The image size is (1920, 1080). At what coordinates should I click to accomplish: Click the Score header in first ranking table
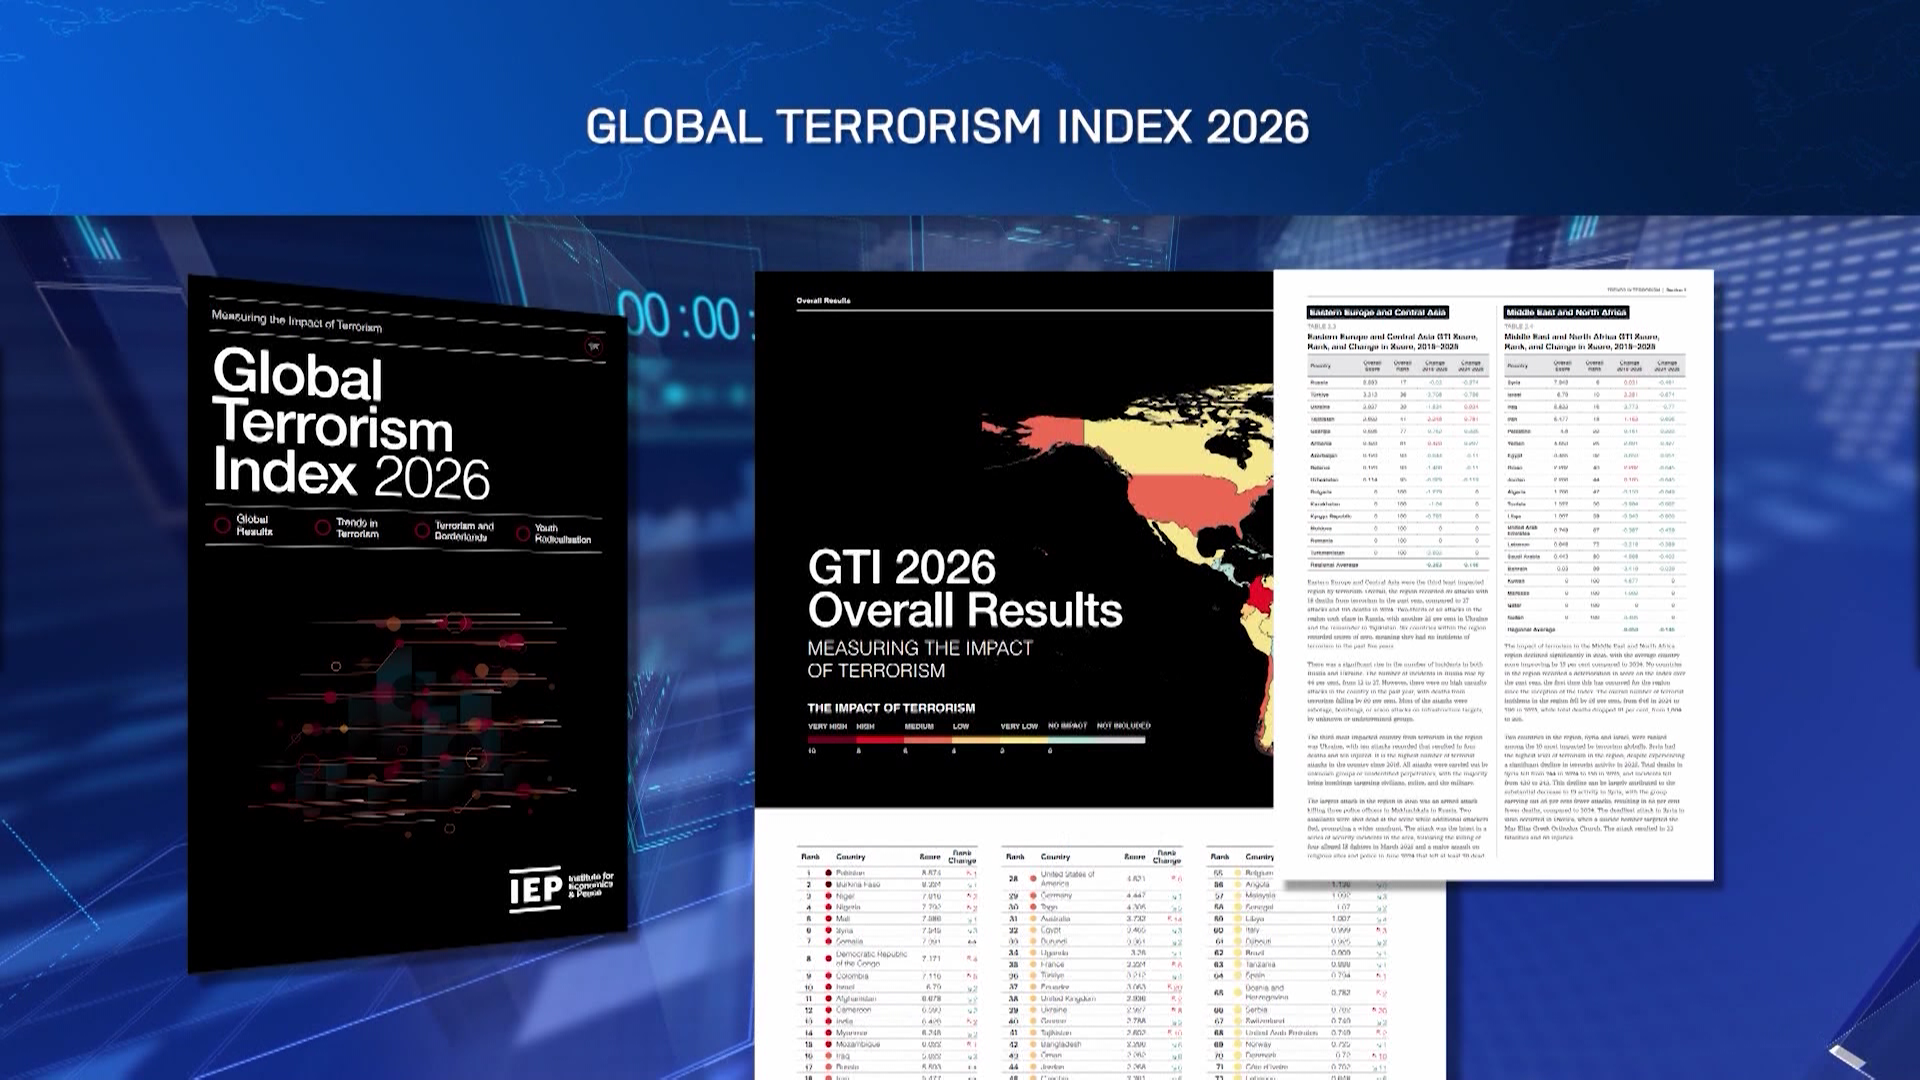click(930, 857)
